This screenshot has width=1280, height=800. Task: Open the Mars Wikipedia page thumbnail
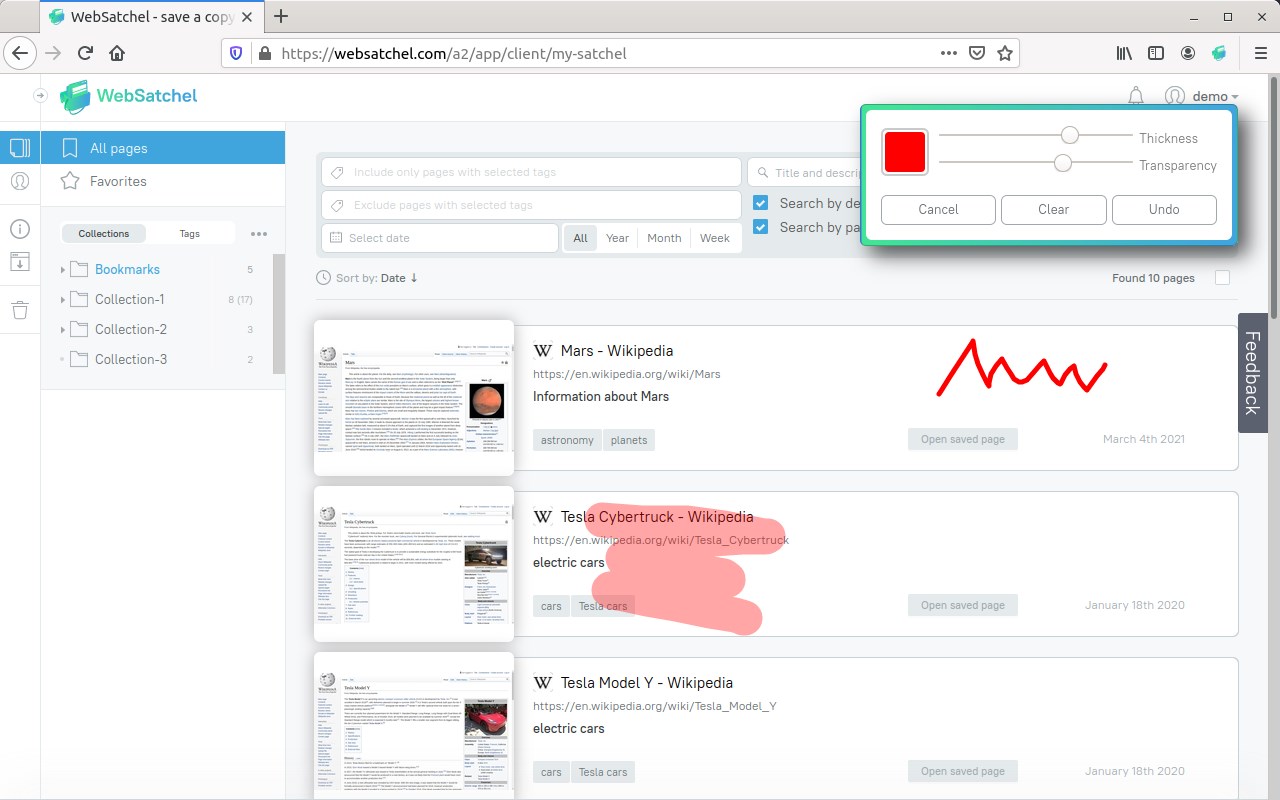[x=414, y=398]
